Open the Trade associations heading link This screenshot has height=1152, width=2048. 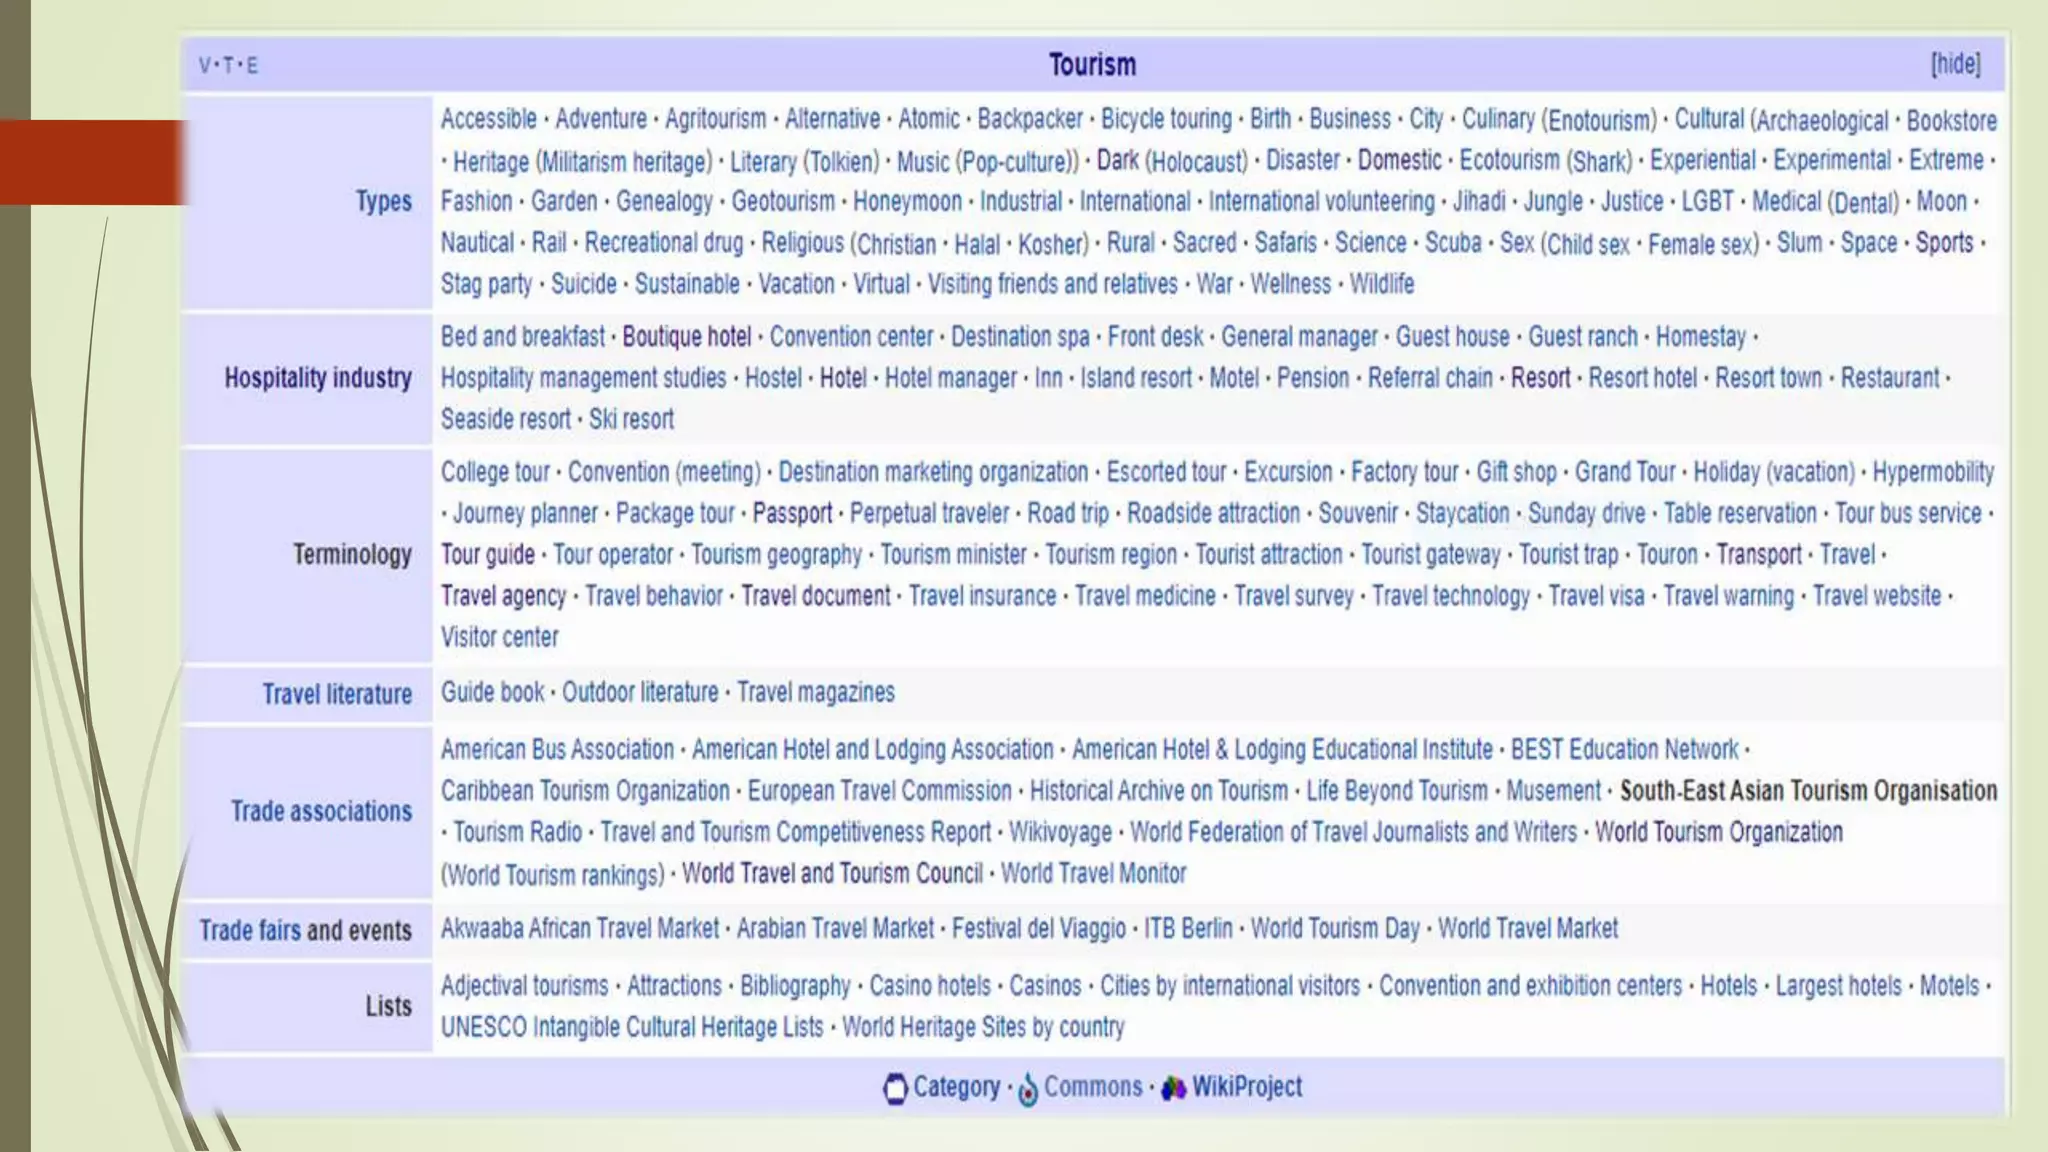(x=321, y=811)
